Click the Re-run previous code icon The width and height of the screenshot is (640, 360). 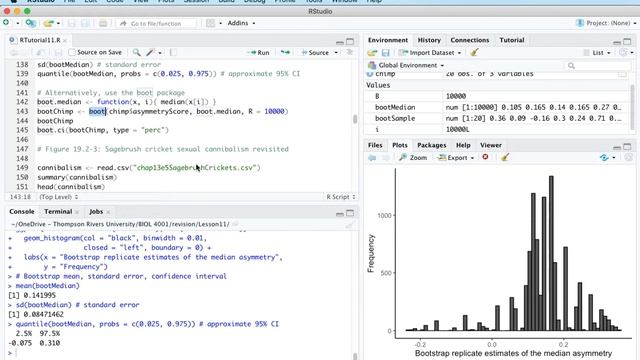[x=285, y=52]
